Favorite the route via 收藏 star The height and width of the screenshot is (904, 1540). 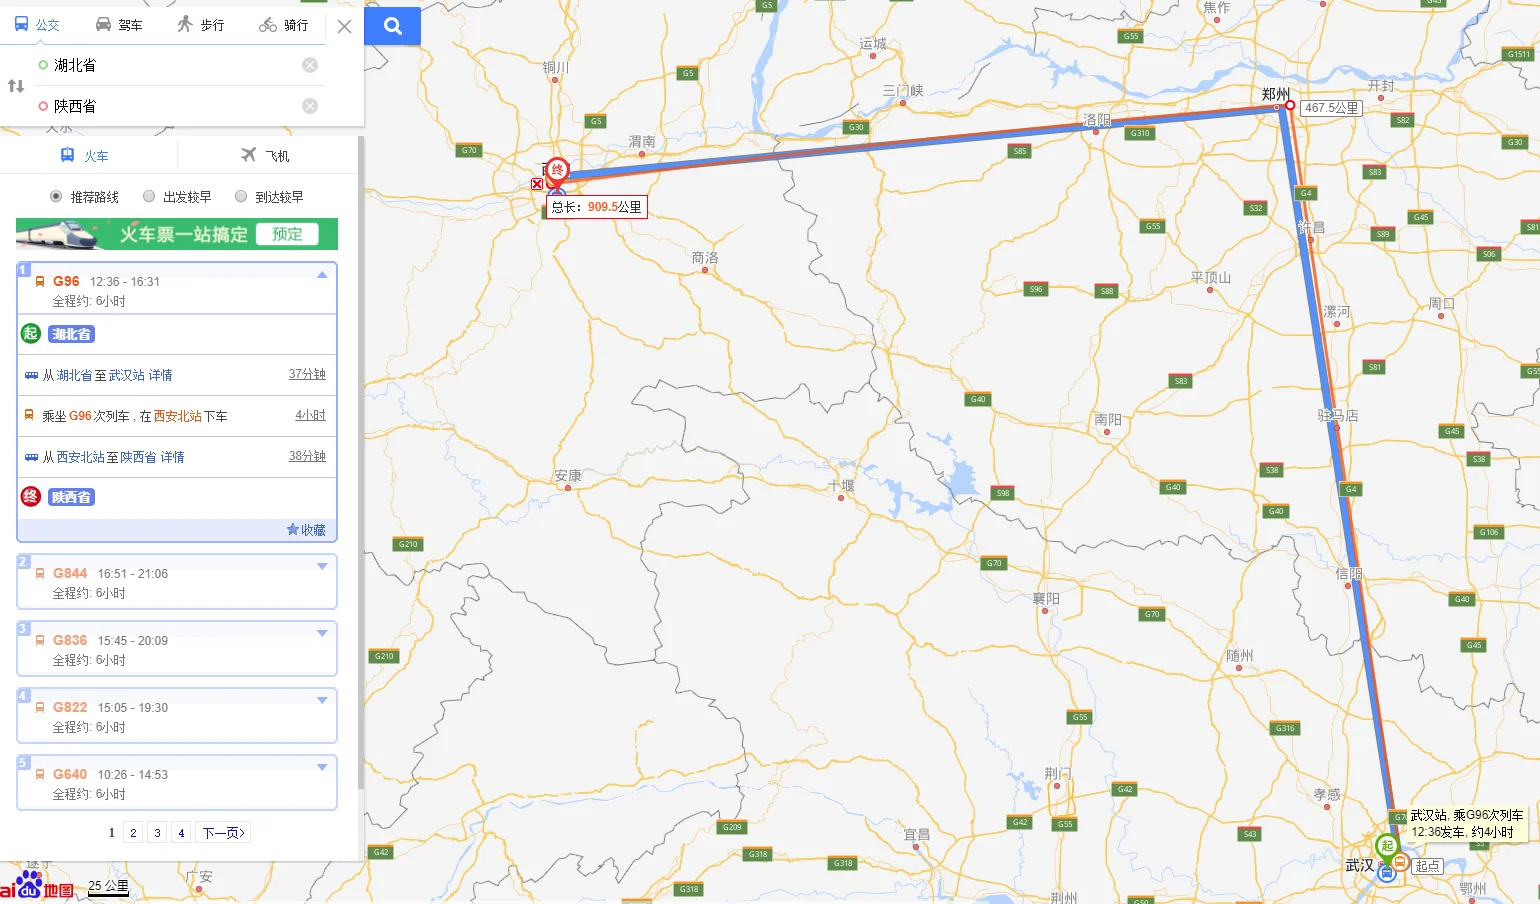tap(306, 530)
